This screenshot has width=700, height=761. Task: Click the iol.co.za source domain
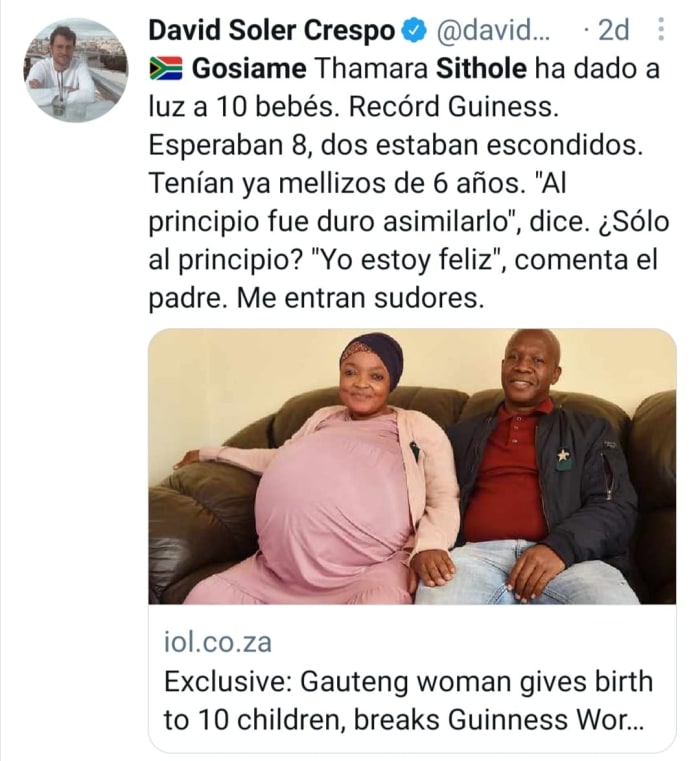pyautogui.click(x=217, y=641)
